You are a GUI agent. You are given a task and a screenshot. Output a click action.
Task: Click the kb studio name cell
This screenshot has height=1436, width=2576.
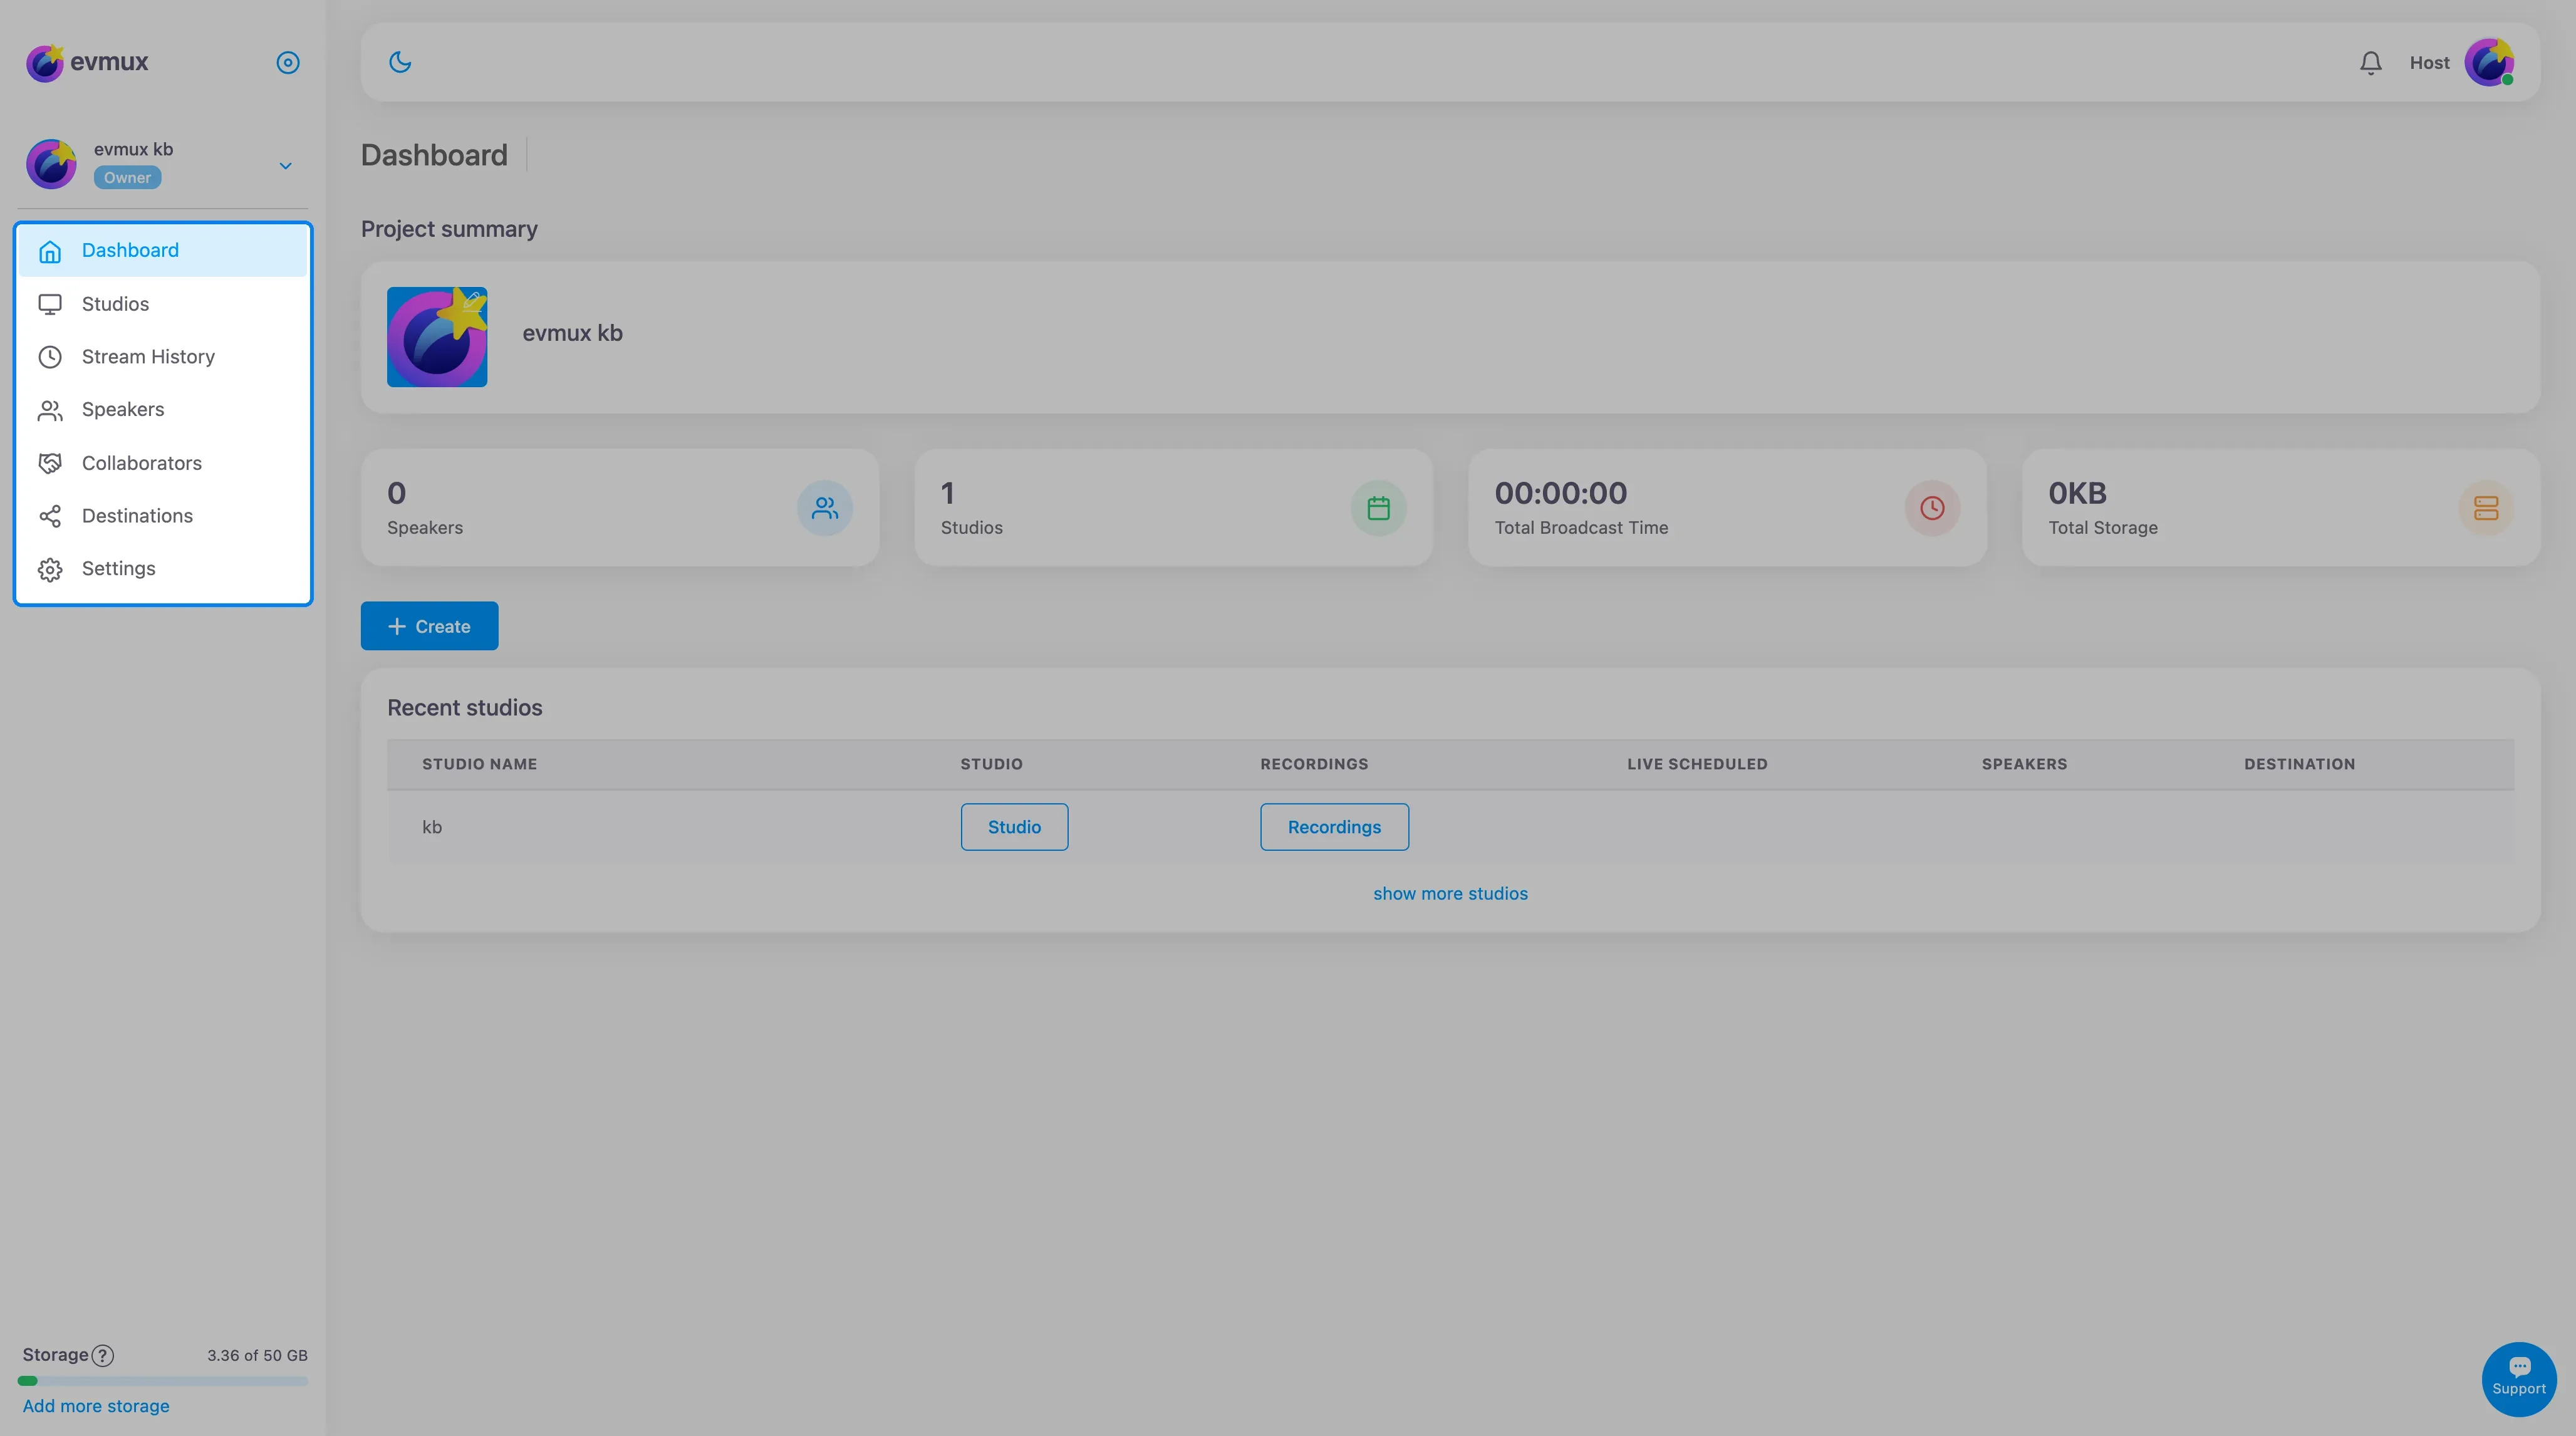432,827
